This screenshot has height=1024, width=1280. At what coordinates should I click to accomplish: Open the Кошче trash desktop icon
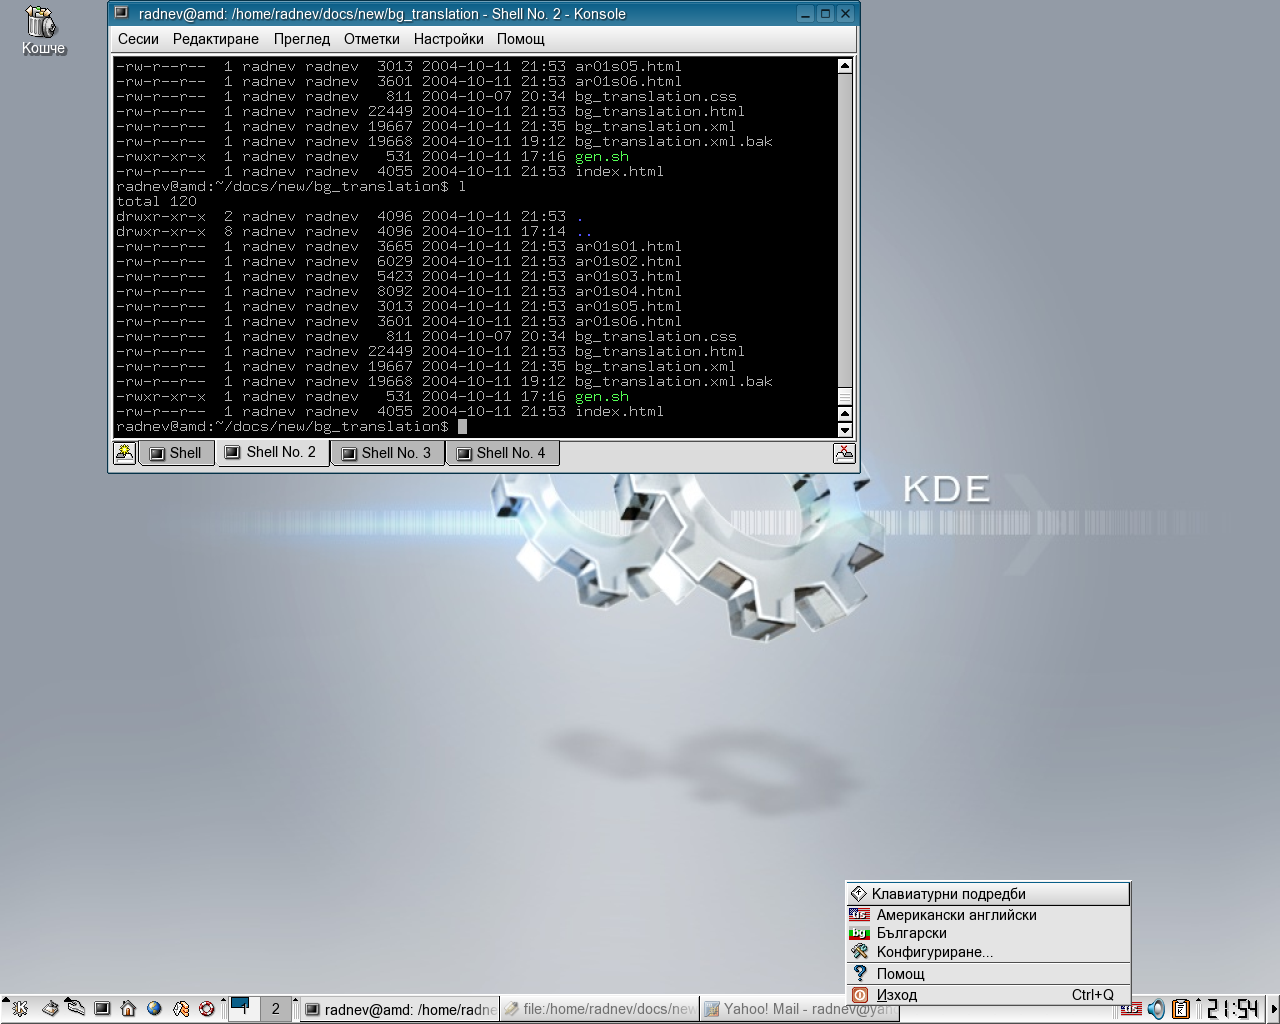tap(42, 30)
